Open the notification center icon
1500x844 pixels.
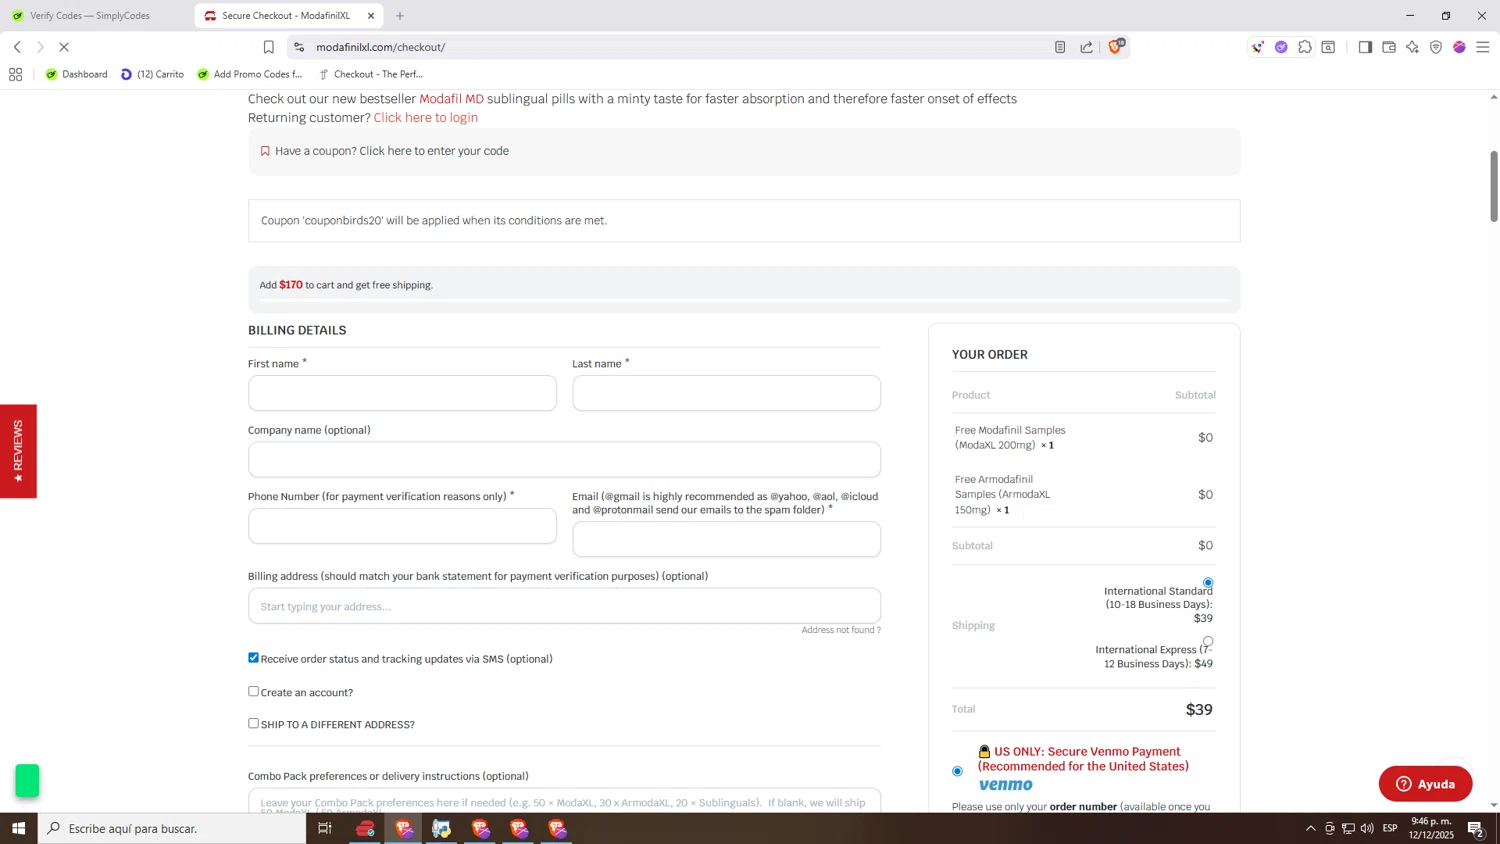click(1475, 828)
